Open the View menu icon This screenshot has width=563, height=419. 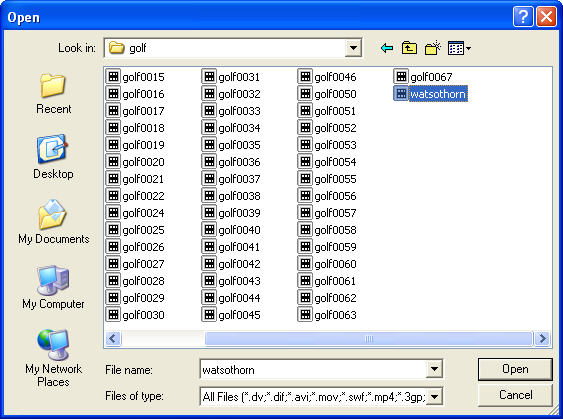tap(459, 48)
